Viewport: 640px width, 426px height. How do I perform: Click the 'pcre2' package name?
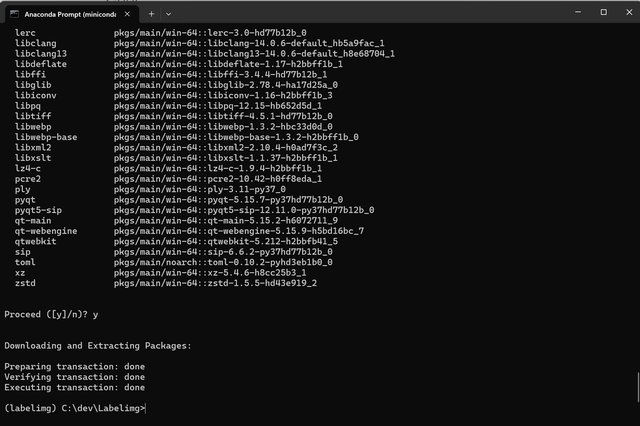(28, 179)
